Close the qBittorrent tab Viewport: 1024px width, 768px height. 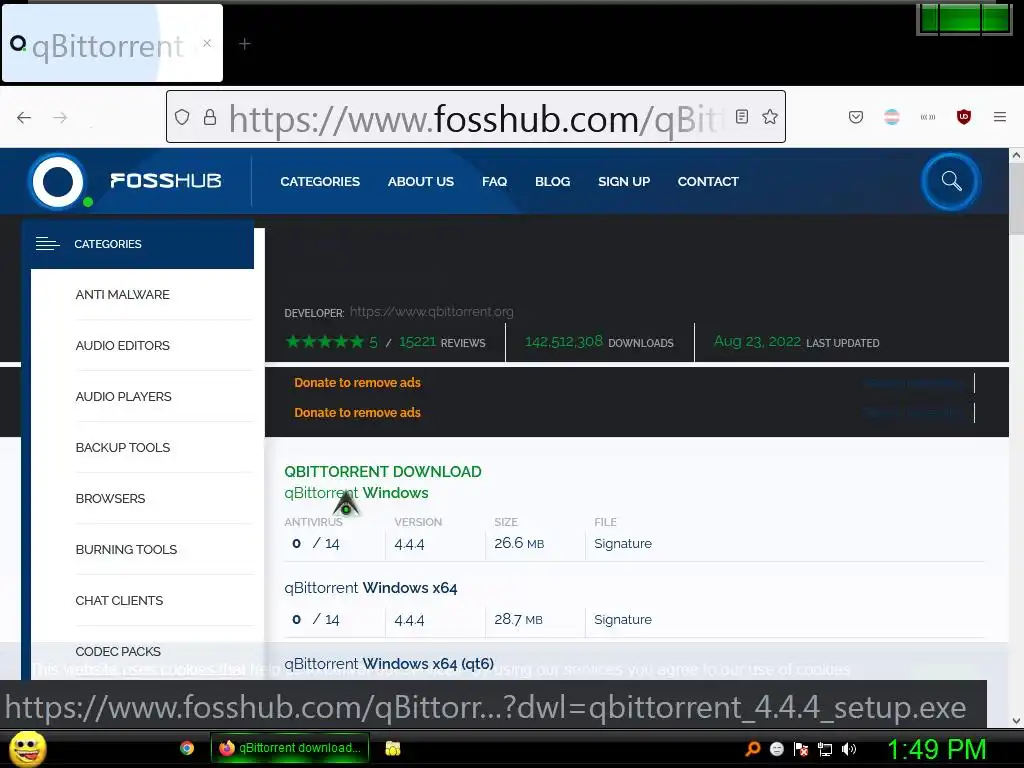207,43
